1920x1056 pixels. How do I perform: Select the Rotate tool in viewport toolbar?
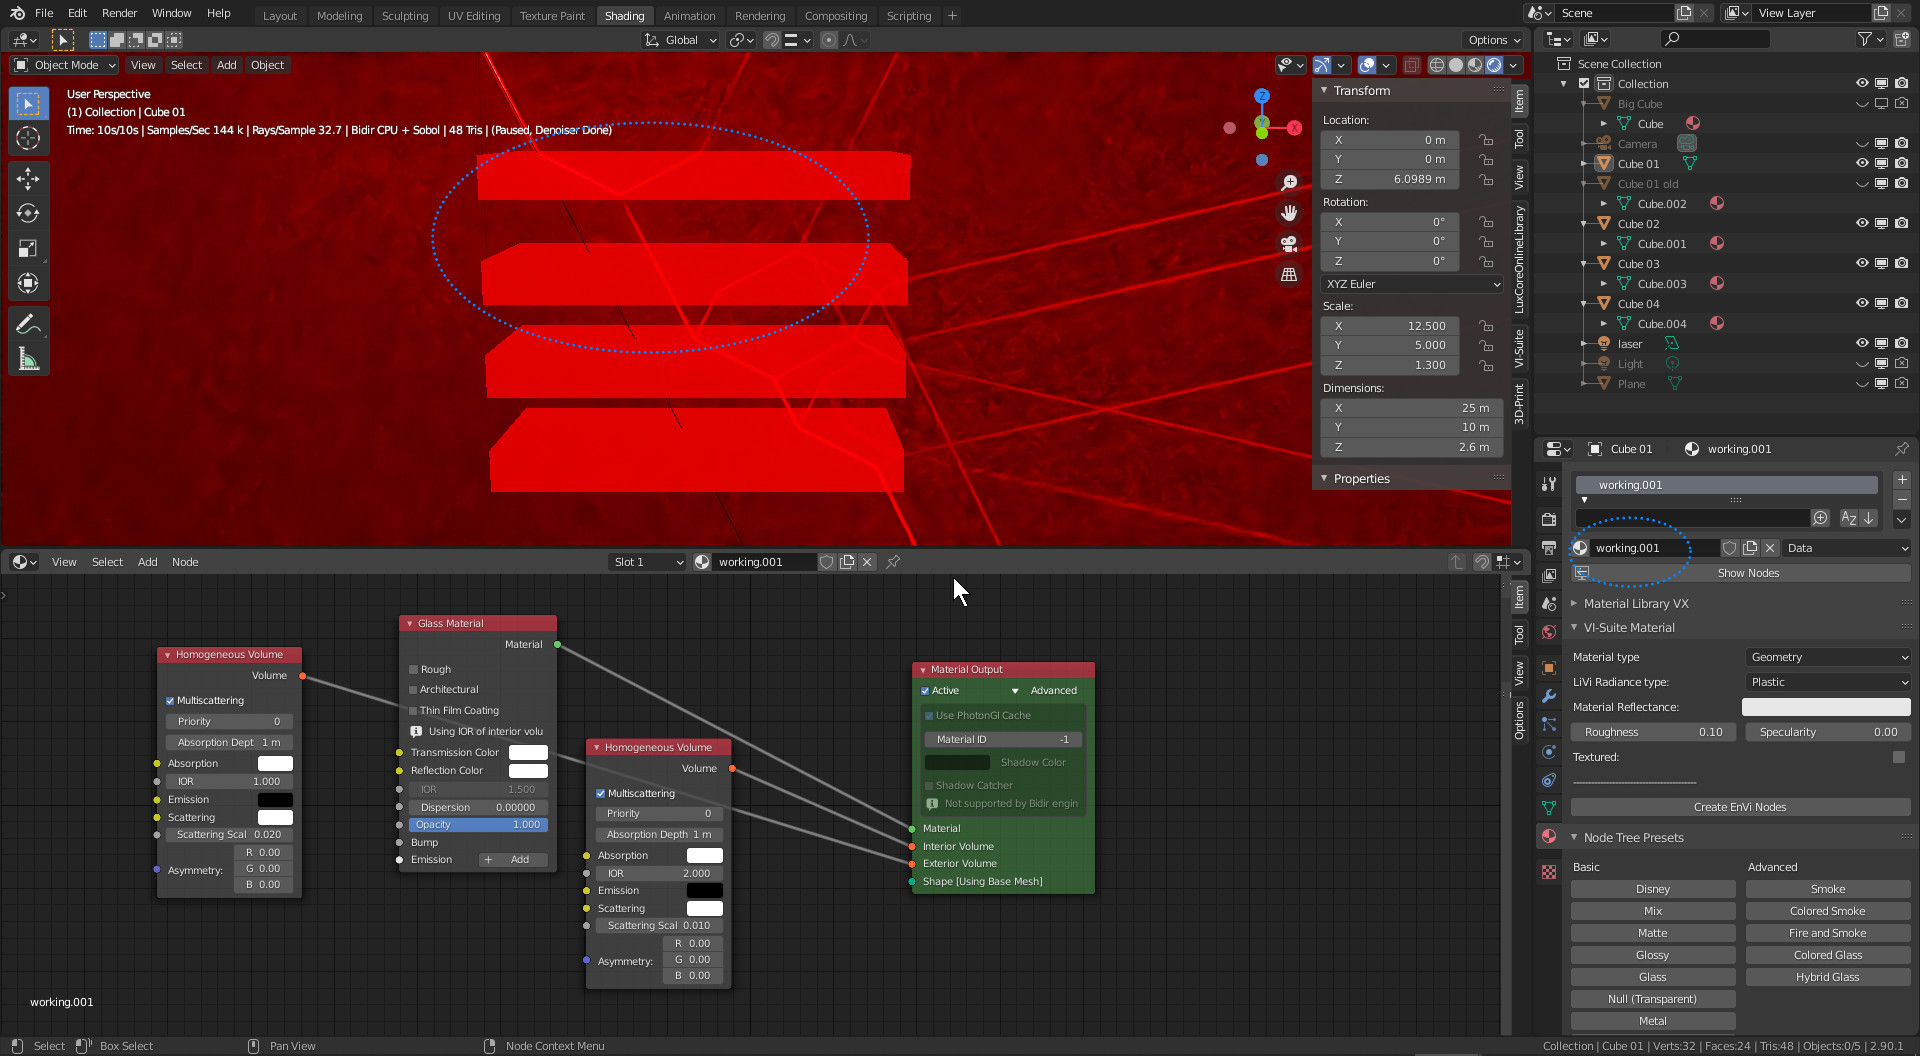(x=28, y=214)
